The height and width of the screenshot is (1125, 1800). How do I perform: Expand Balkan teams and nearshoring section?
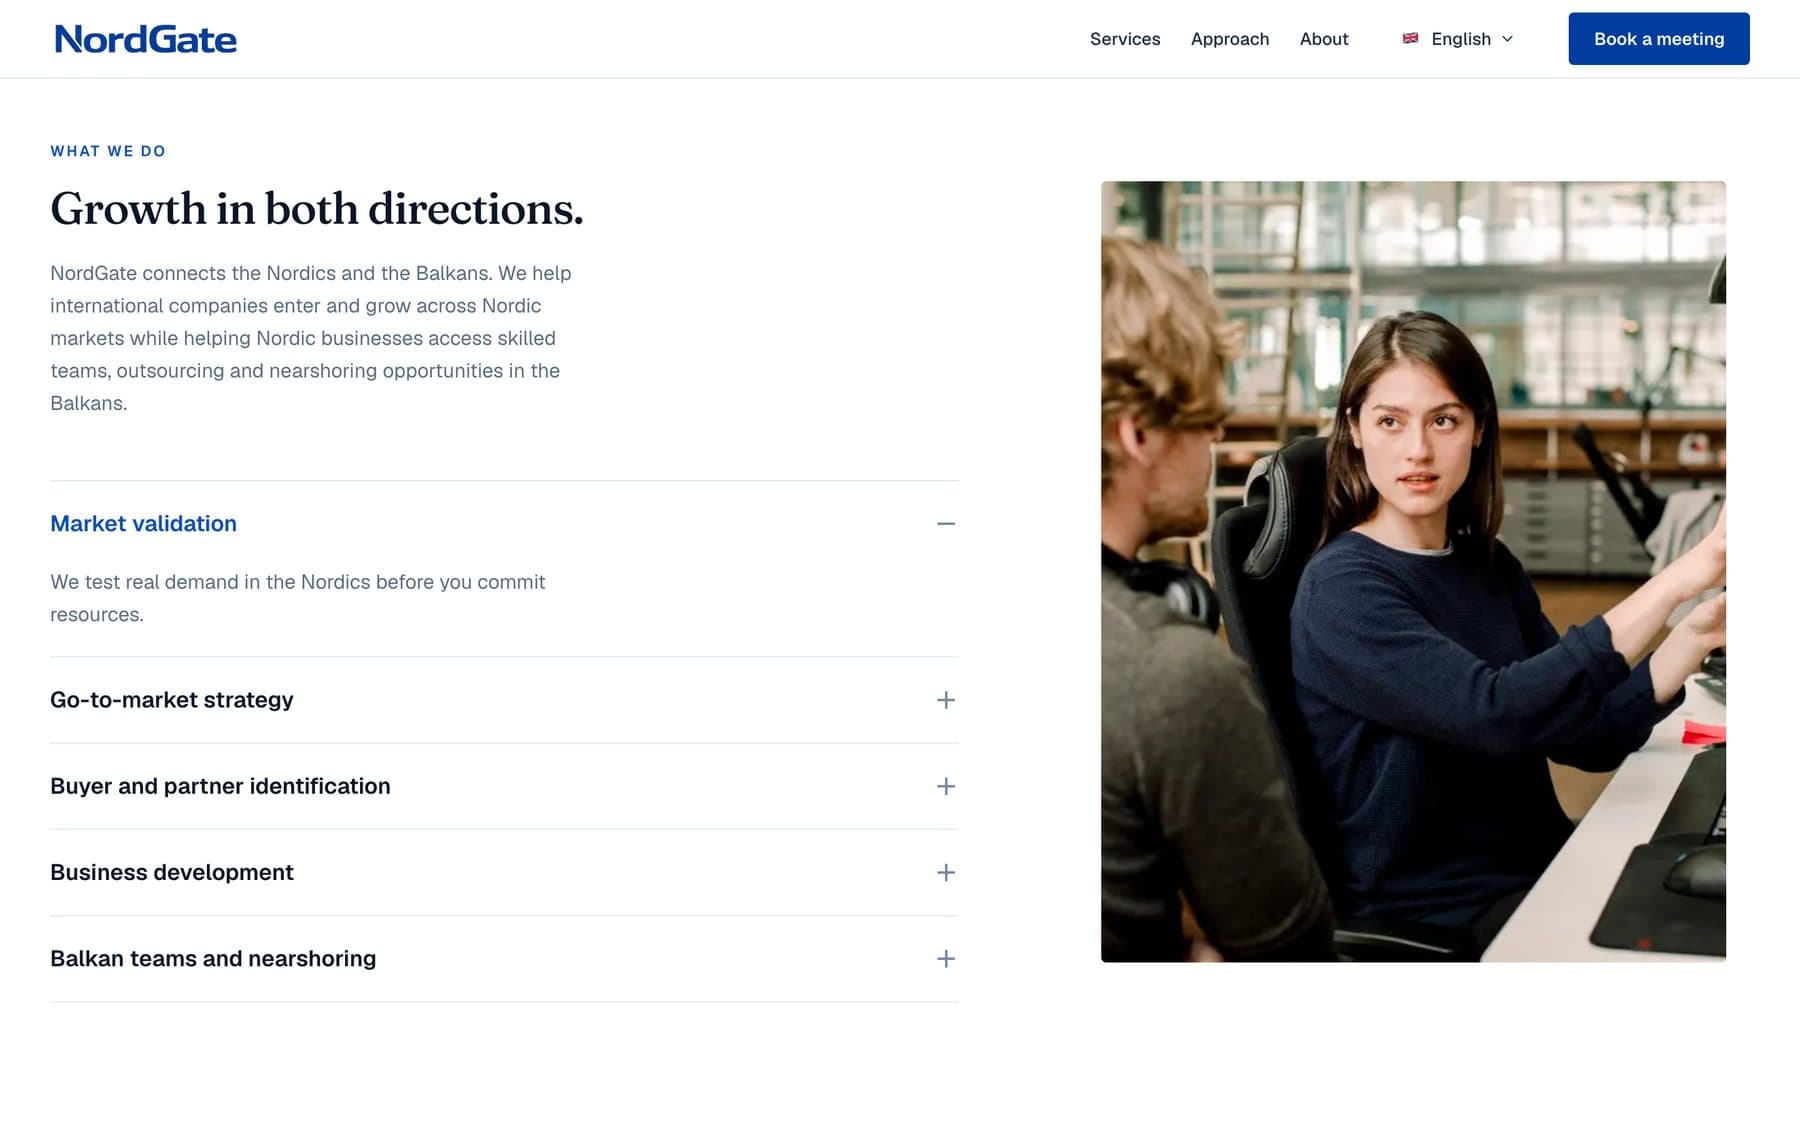tap(504, 959)
